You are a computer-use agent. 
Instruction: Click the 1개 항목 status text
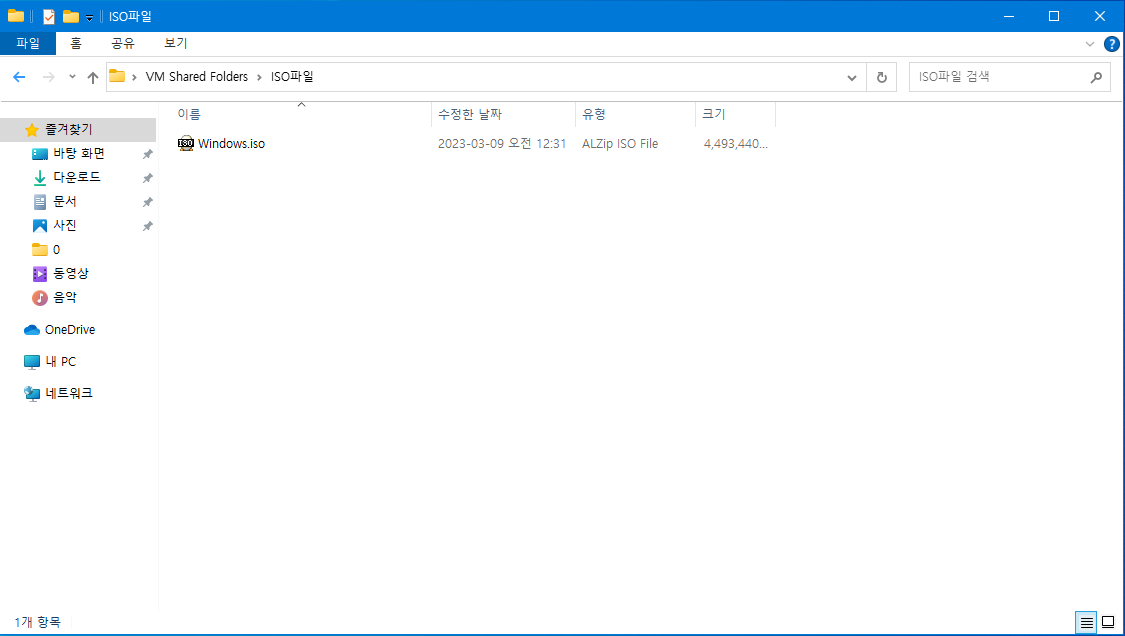click(37, 622)
